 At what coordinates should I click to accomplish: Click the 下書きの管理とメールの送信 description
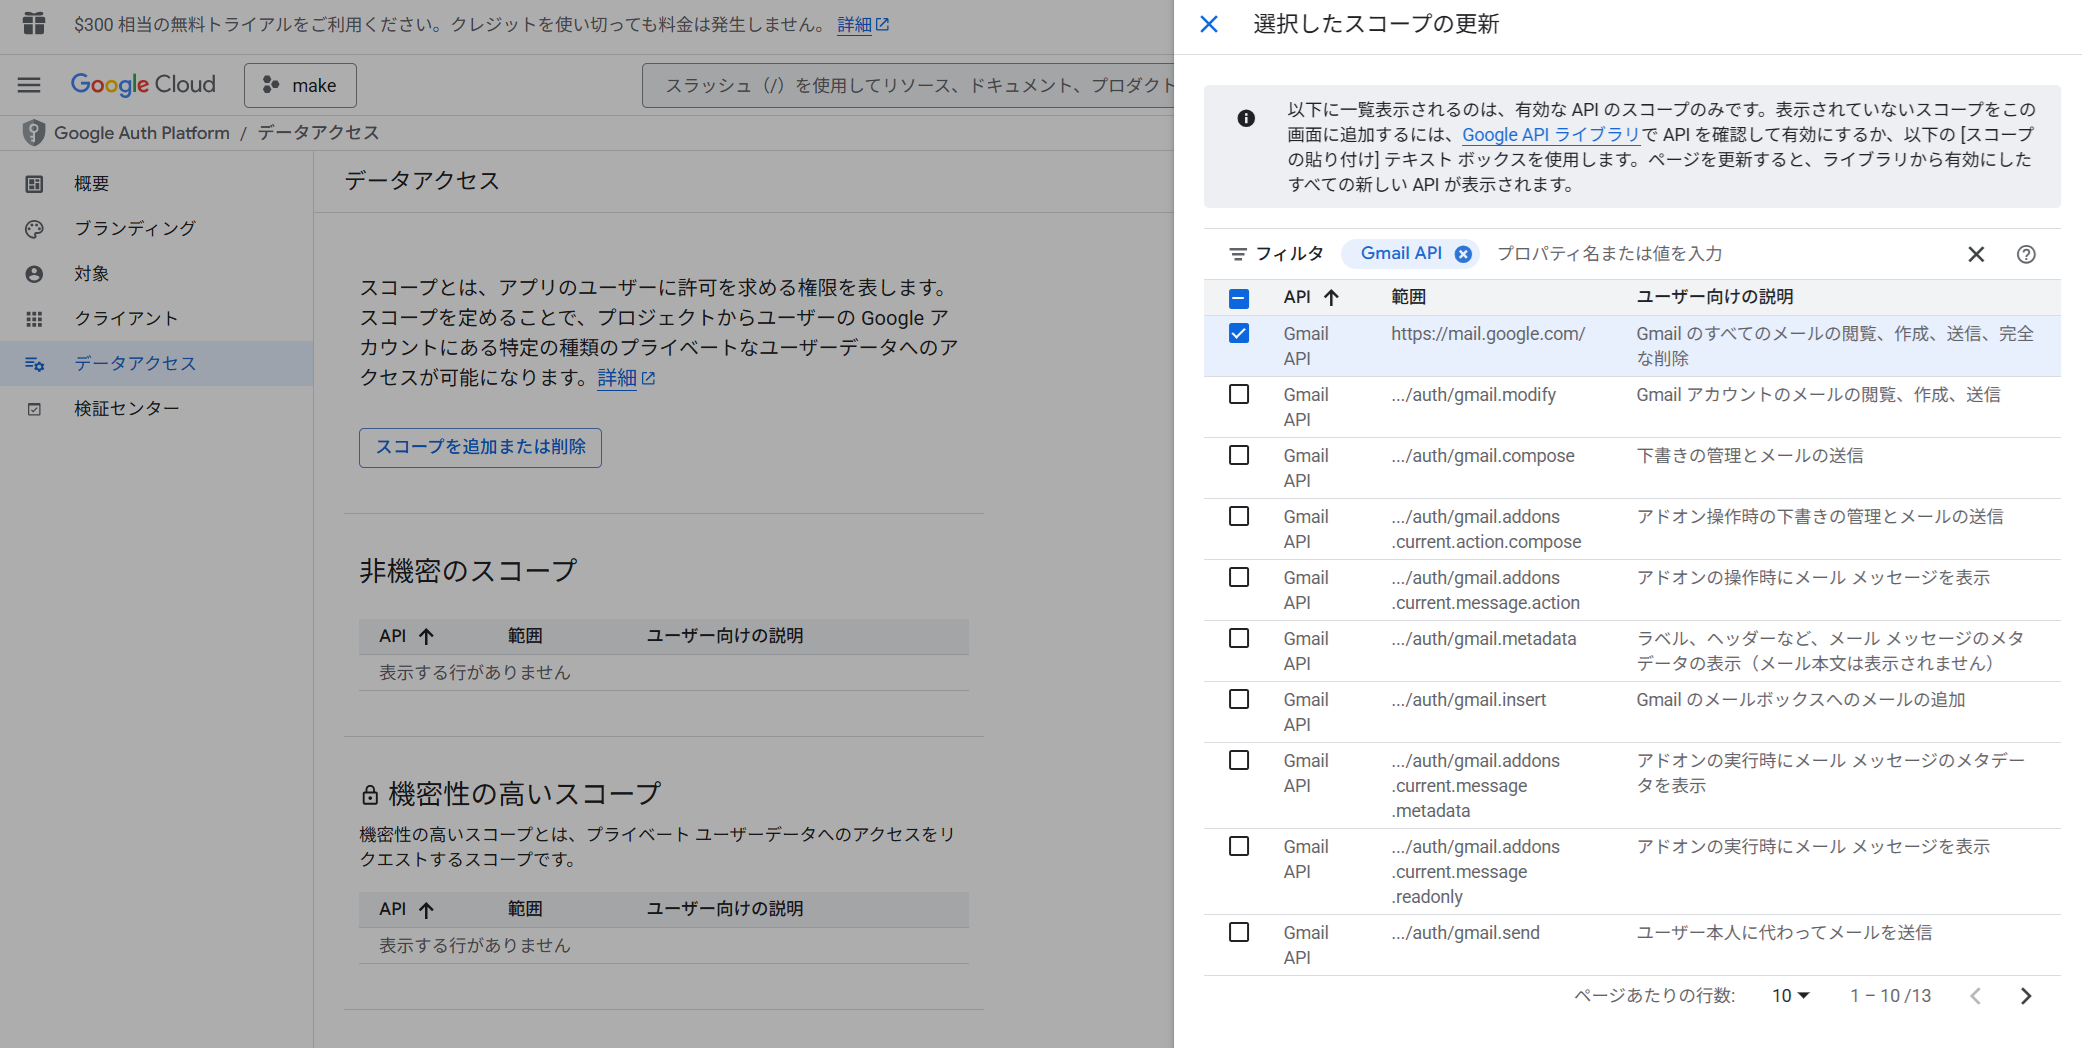(1750, 456)
